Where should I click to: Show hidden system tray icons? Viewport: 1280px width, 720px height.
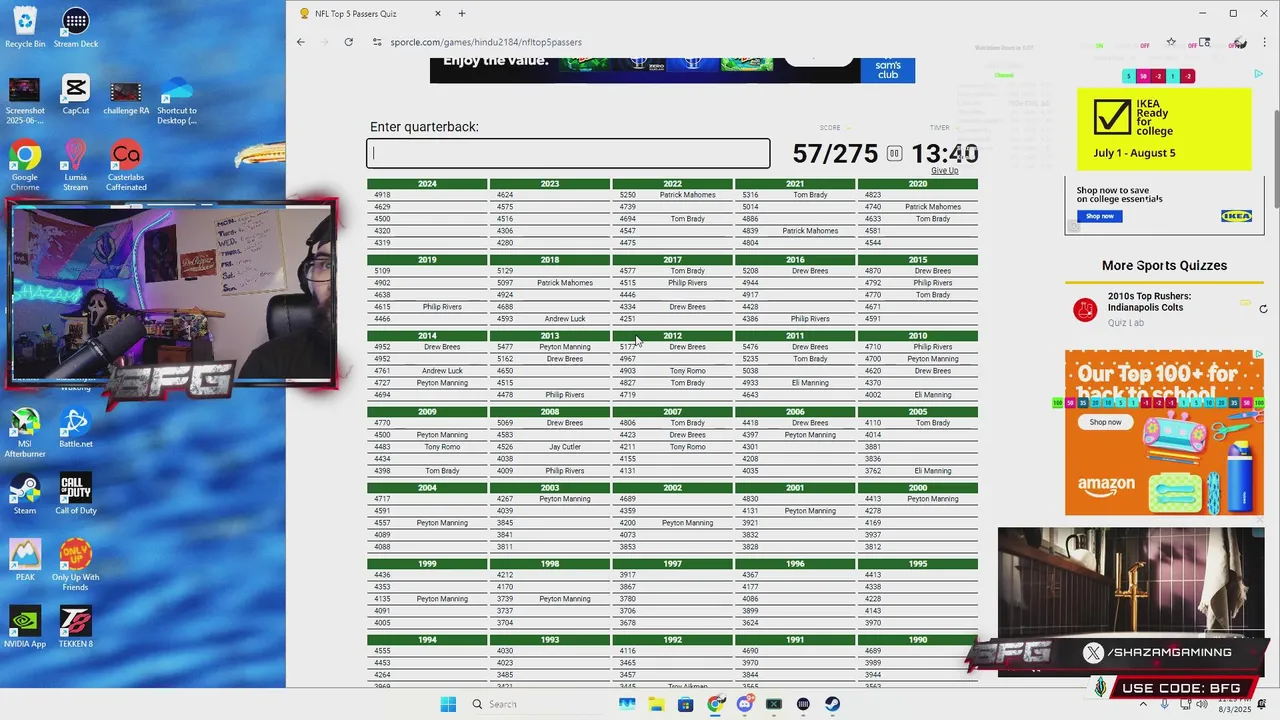1143,704
